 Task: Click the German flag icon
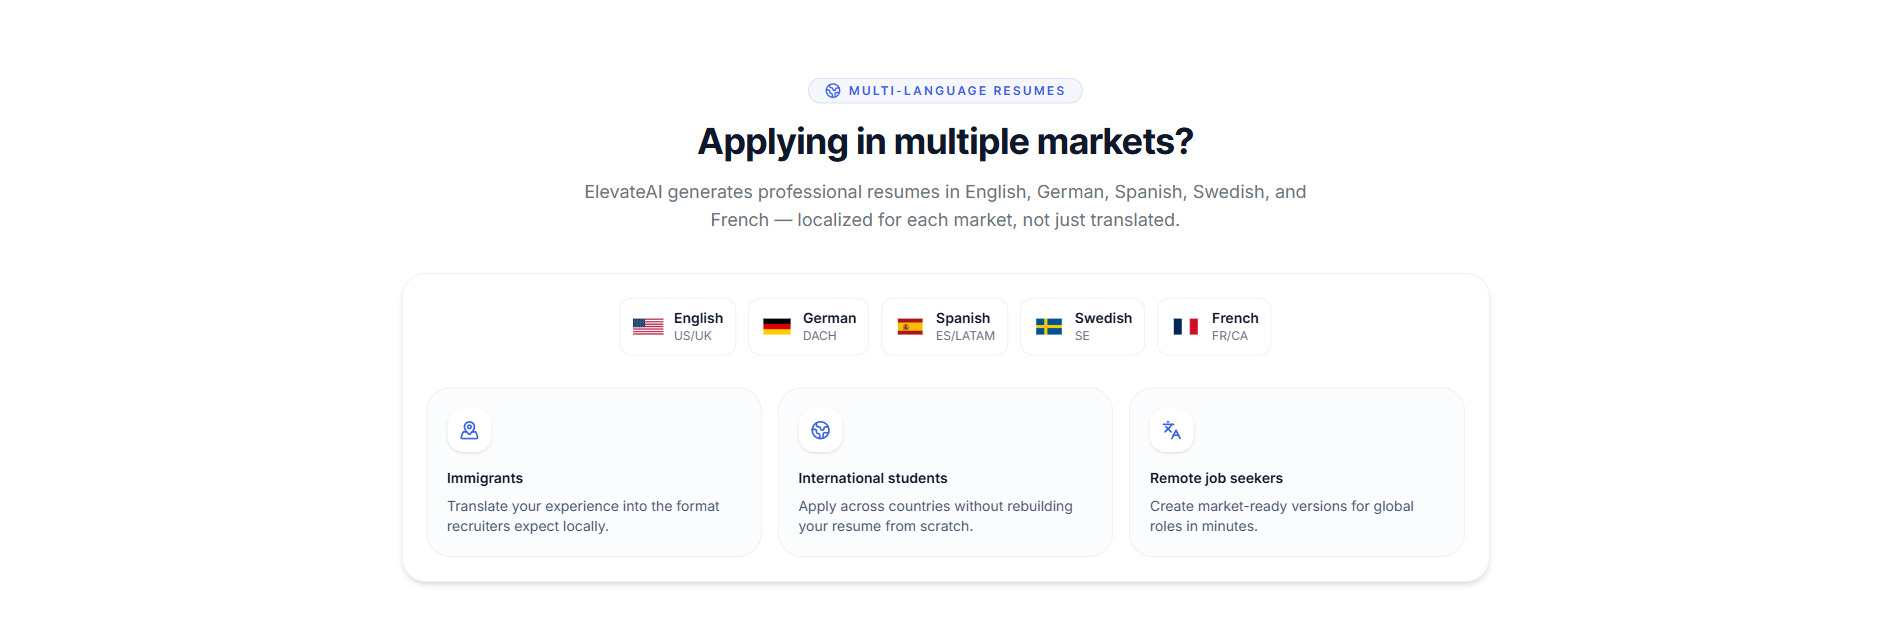tap(776, 326)
